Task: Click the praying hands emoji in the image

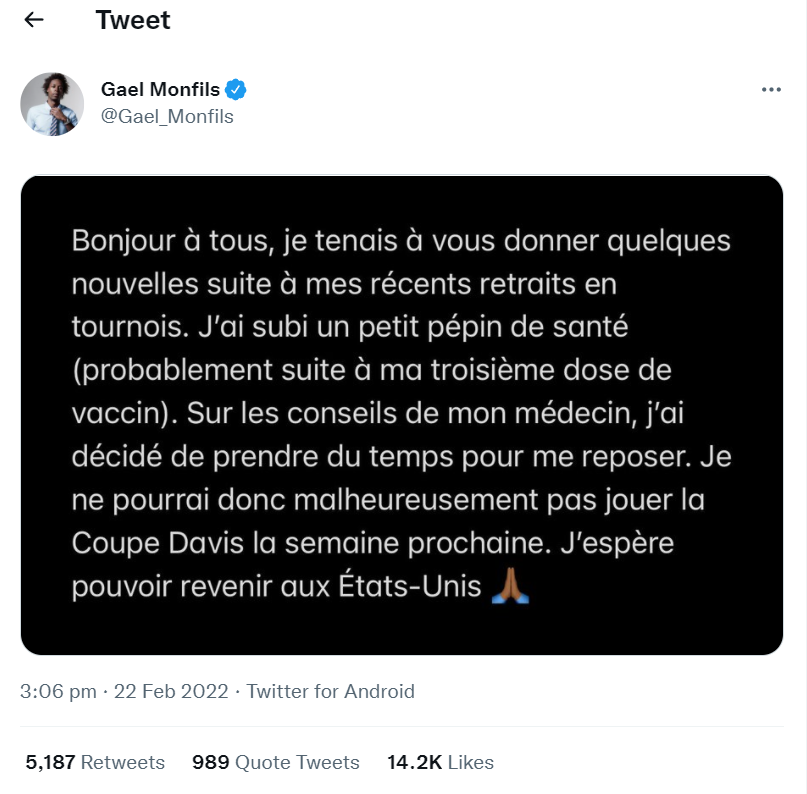Action: point(510,585)
